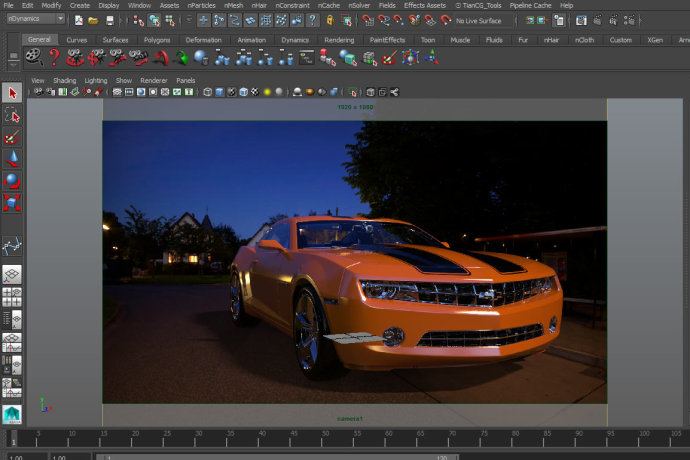This screenshot has height=460, width=690.
Task: Choose the Paint Selection tool
Action: [12, 137]
